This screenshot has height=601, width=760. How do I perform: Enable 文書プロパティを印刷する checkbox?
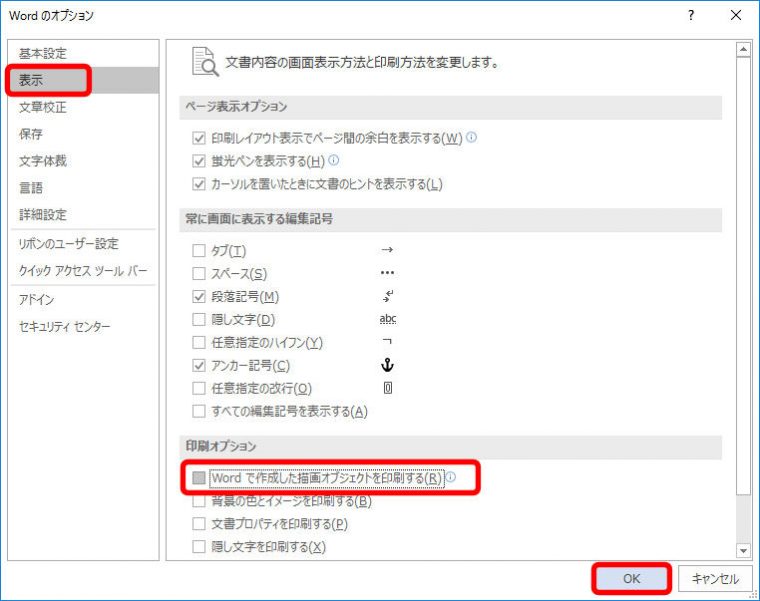(199, 524)
